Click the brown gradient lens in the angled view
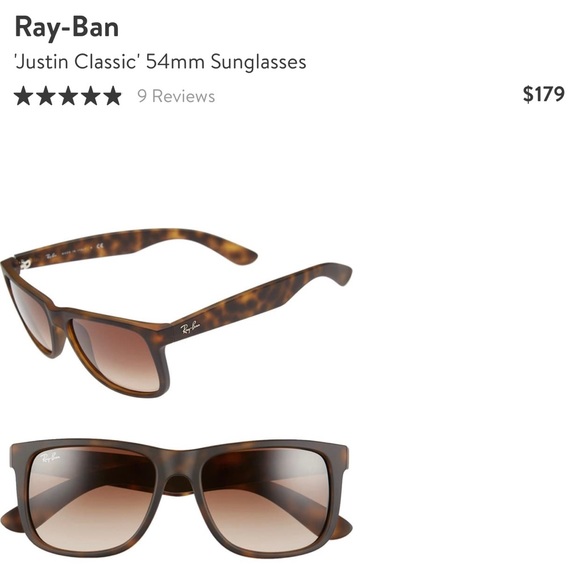This screenshot has height=580, width=580. click(x=118, y=354)
